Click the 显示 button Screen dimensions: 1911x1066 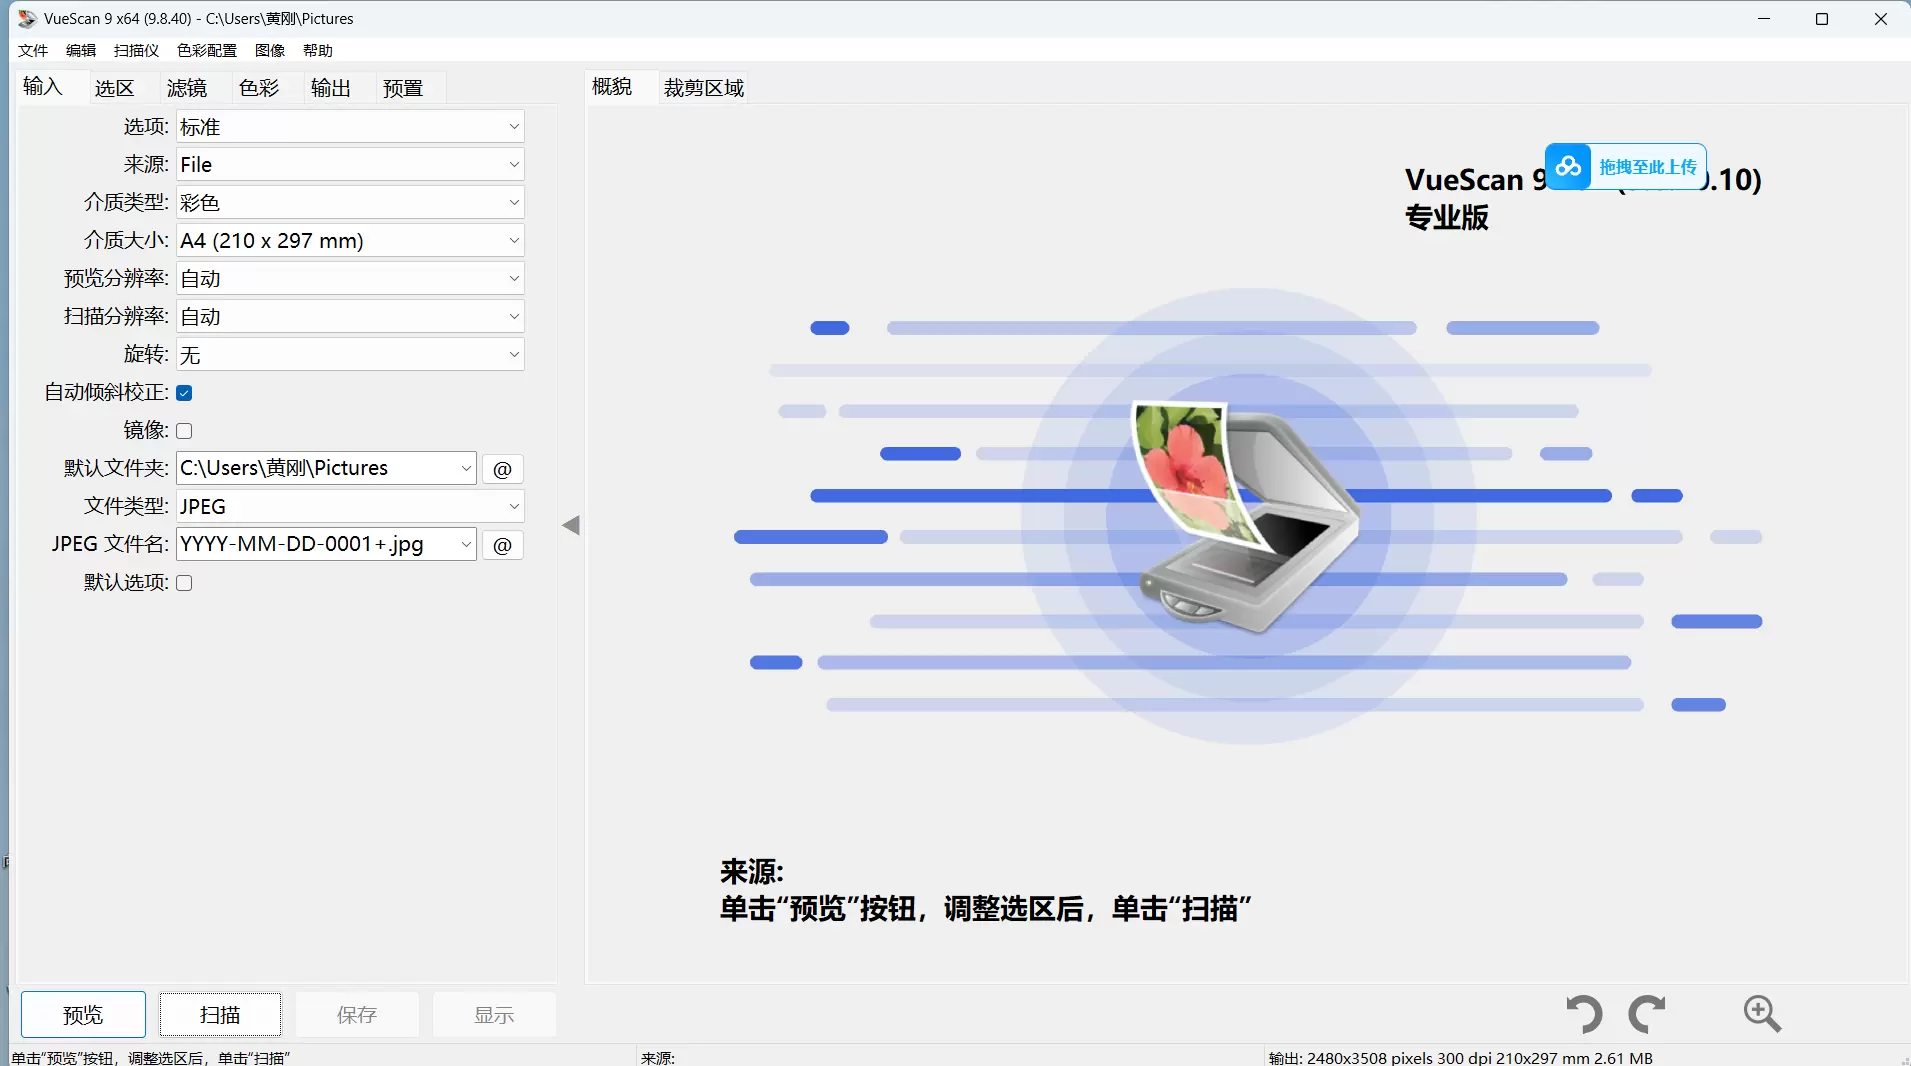494,1015
